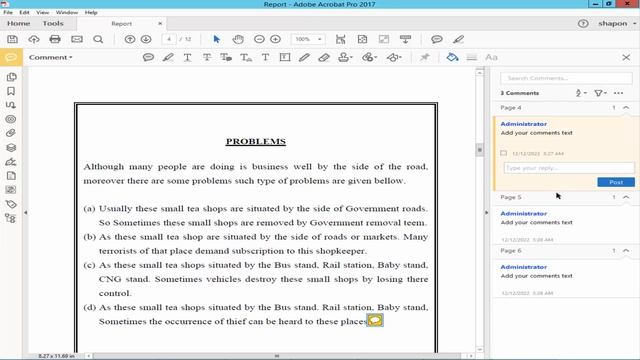Select the Underline text tool

click(x=187, y=58)
